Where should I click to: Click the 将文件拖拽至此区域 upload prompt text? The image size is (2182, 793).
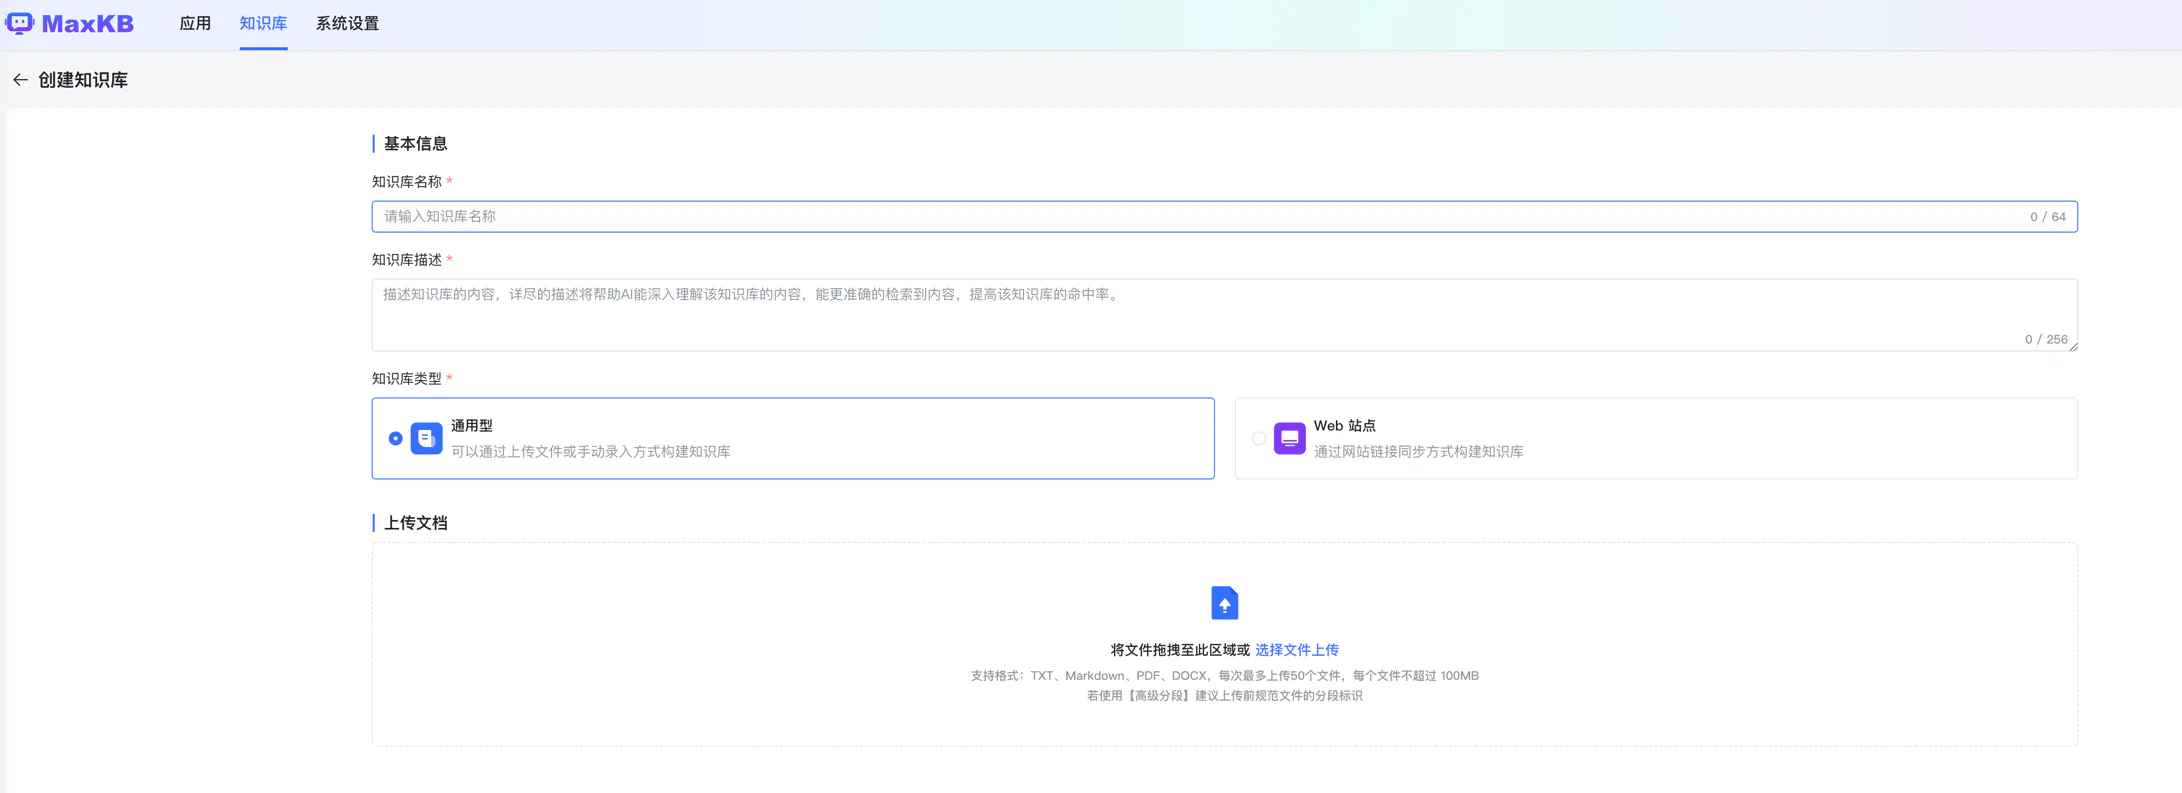click(1180, 650)
